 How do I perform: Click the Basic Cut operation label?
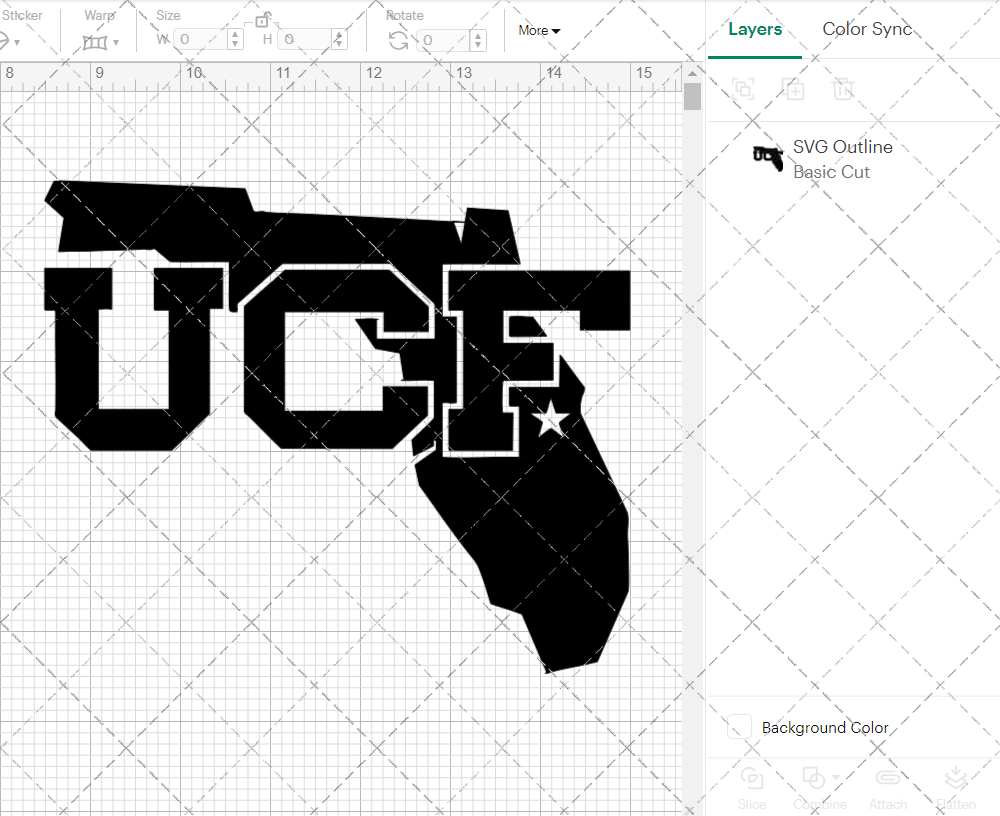[831, 172]
